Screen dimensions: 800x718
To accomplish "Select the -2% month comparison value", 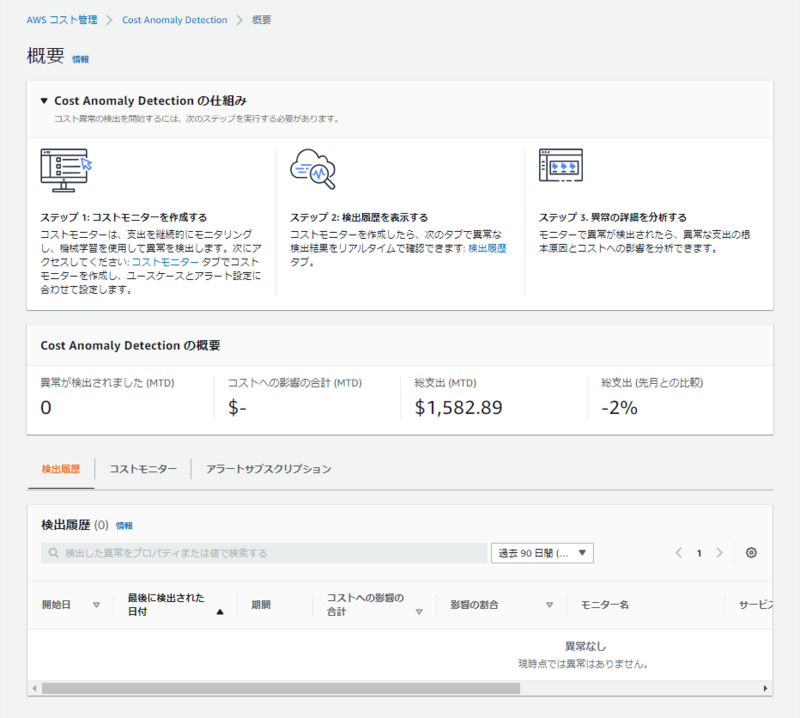I will [619, 407].
